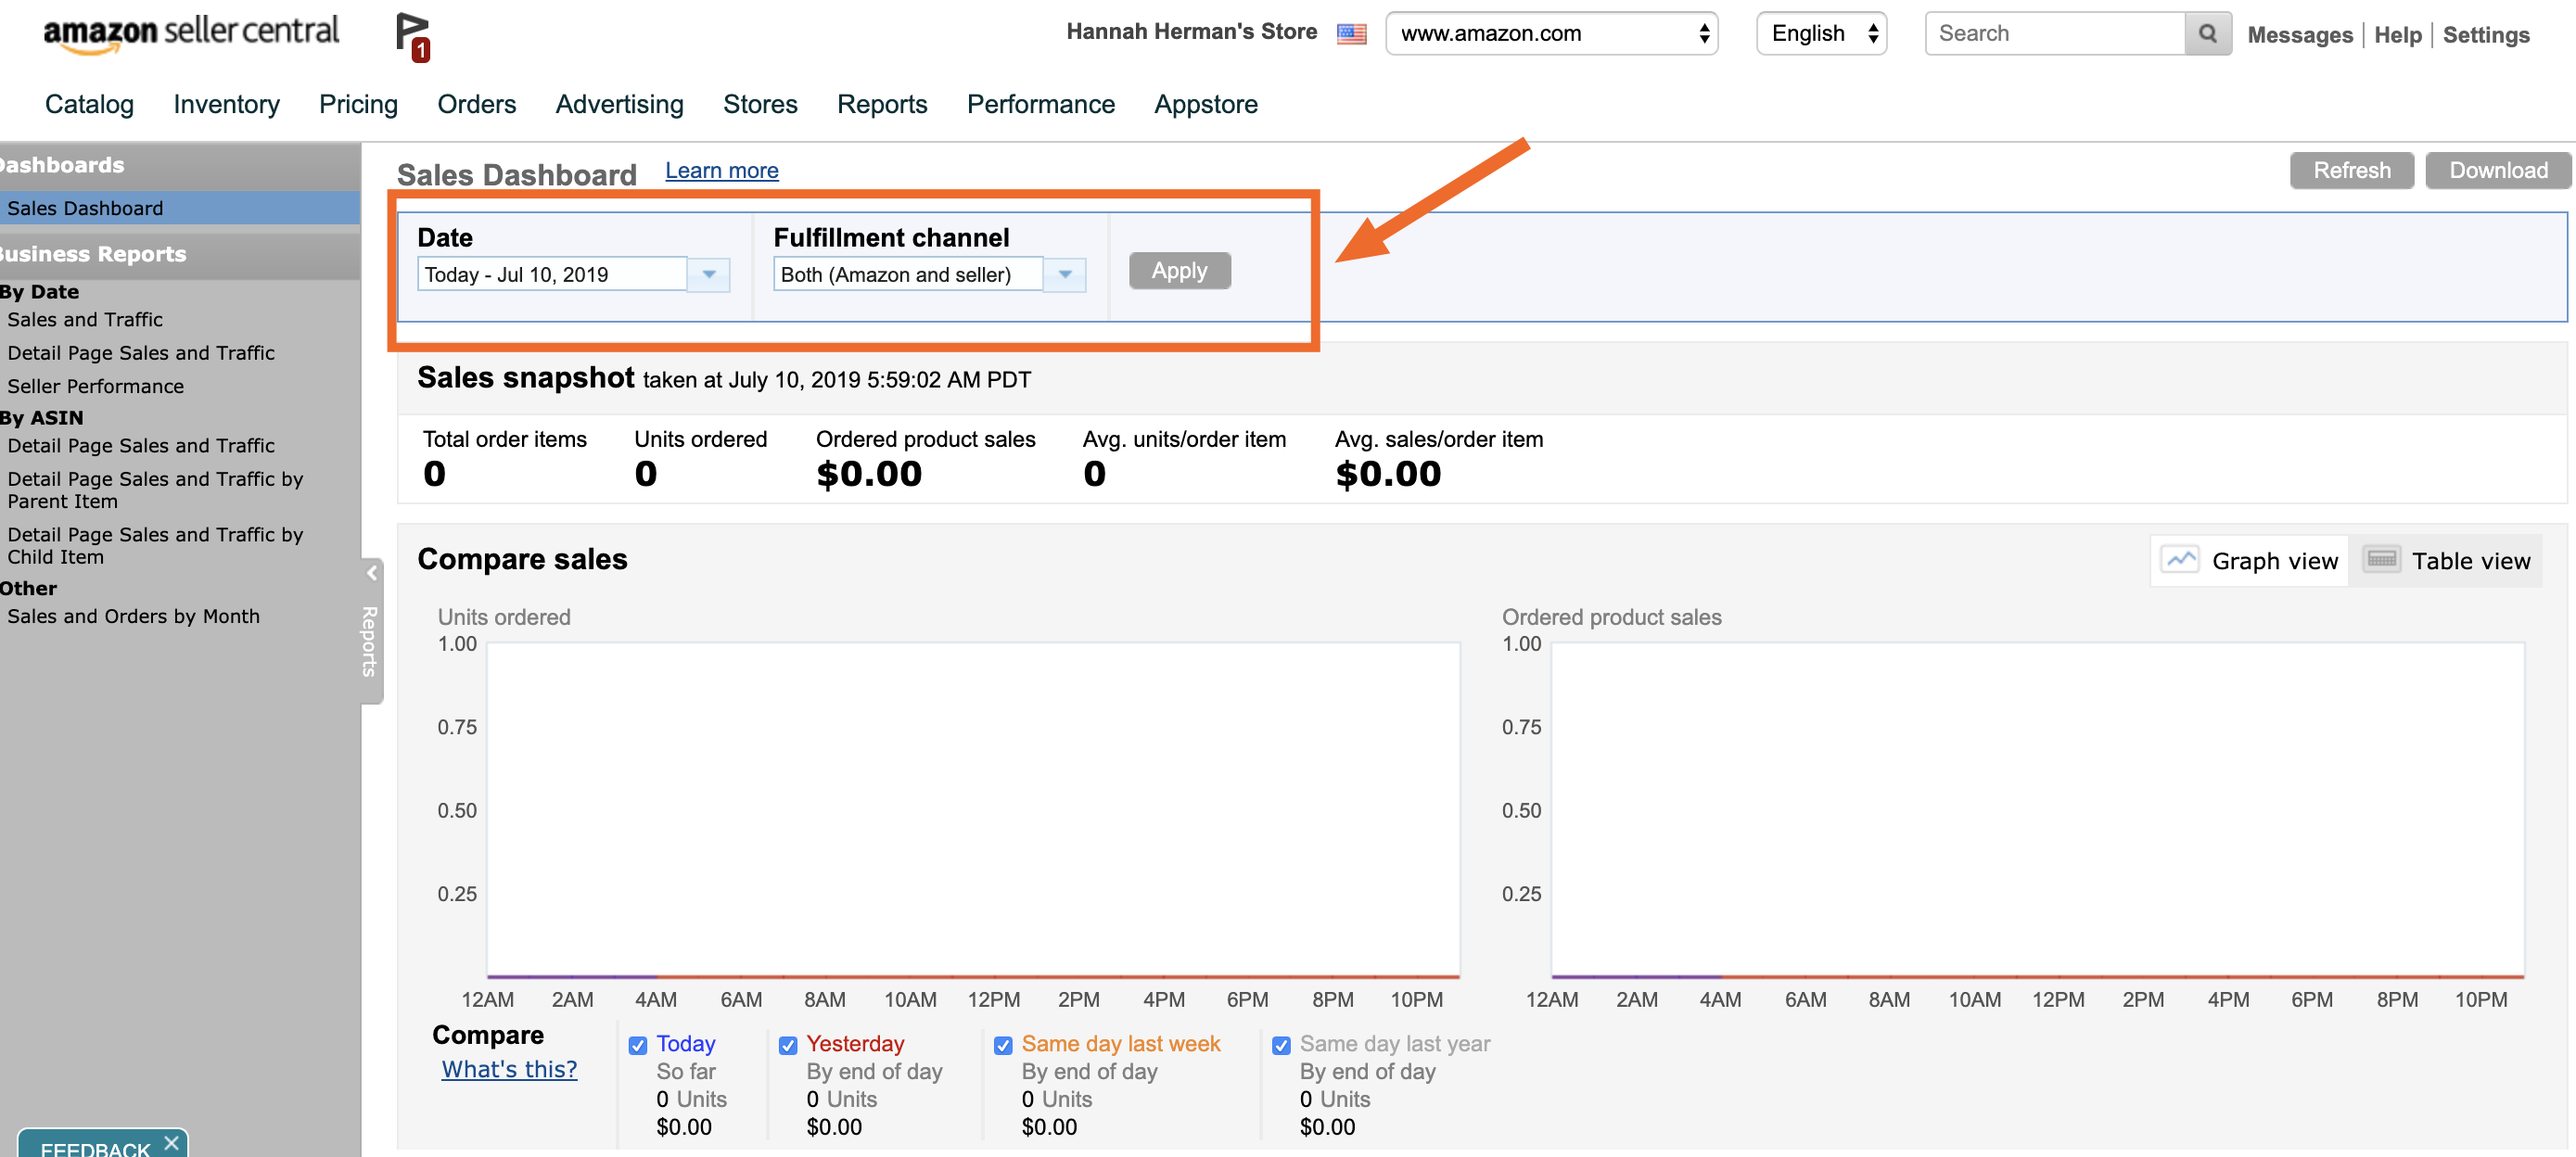Open By ASIN Detail Page Sales and Traffic
Image resolution: width=2576 pixels, height=1157 pixels.
coord(141,446)
